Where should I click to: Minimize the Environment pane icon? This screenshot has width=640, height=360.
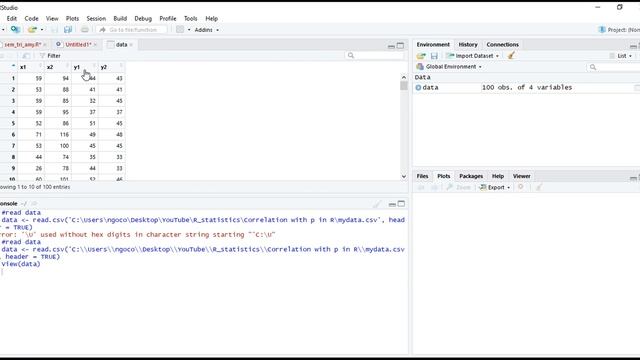click(x=633, y=46)
